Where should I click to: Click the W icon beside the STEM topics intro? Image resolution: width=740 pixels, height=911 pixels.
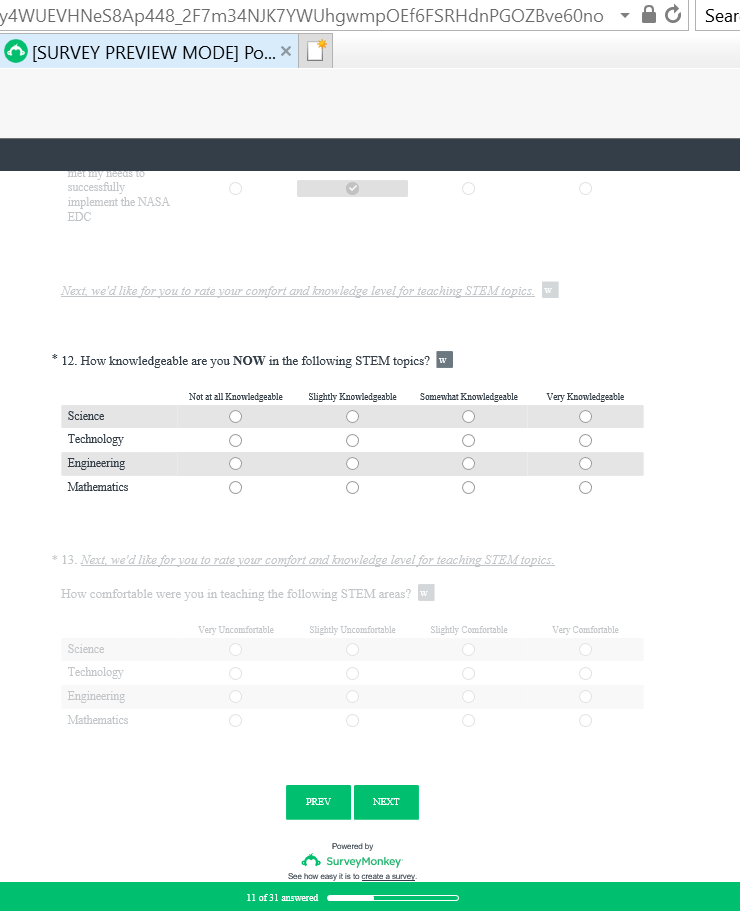click(x=550, y=290)
